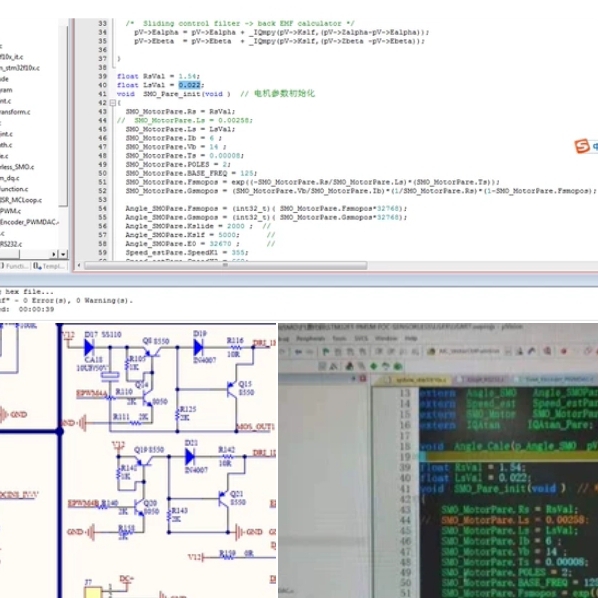
Task: Uncomment selection icon
Action: (415, 352)
